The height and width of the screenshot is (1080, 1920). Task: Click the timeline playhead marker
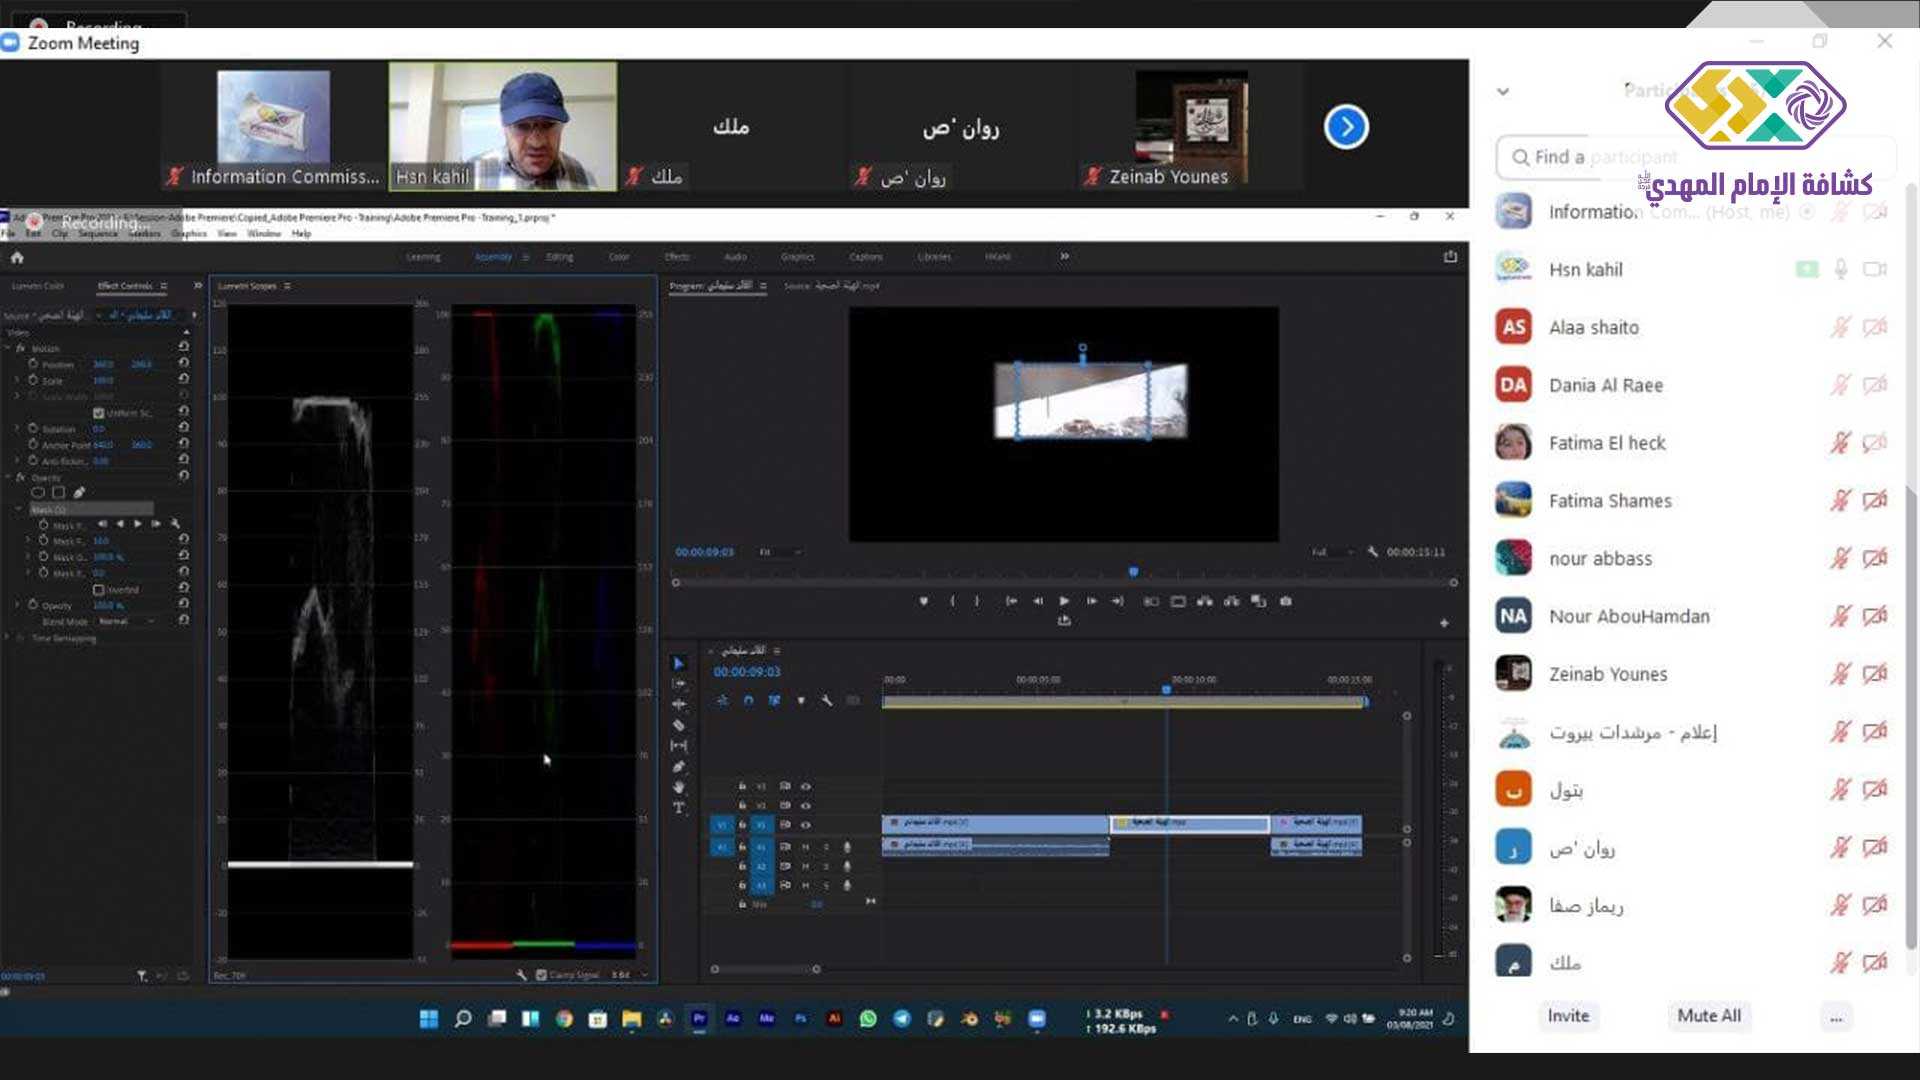coord(1166,690)
